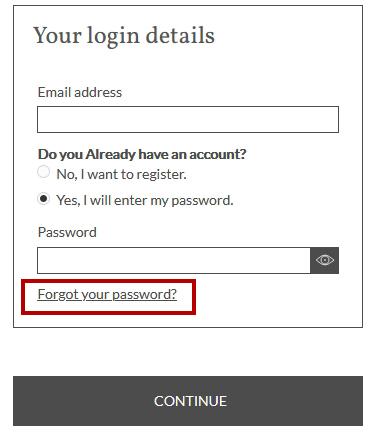Reset your password via the underlined link
The width and height of the screenshot is (380, 439).
107,294
